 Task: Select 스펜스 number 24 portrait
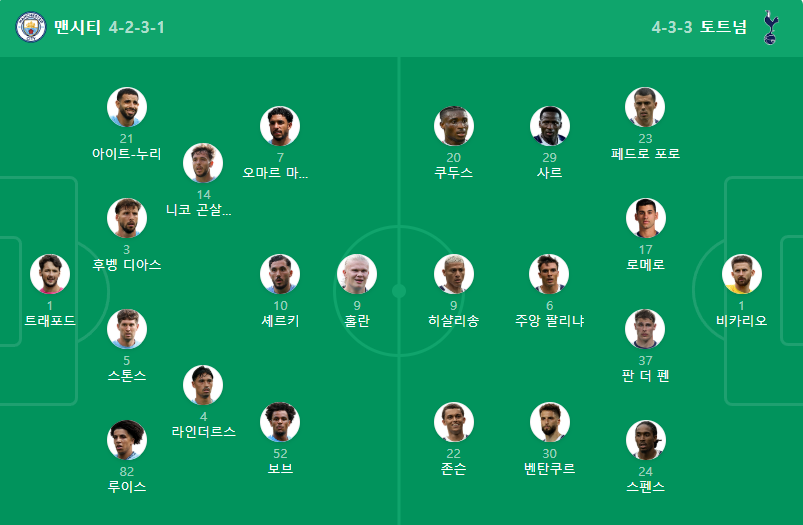(646, 440)
